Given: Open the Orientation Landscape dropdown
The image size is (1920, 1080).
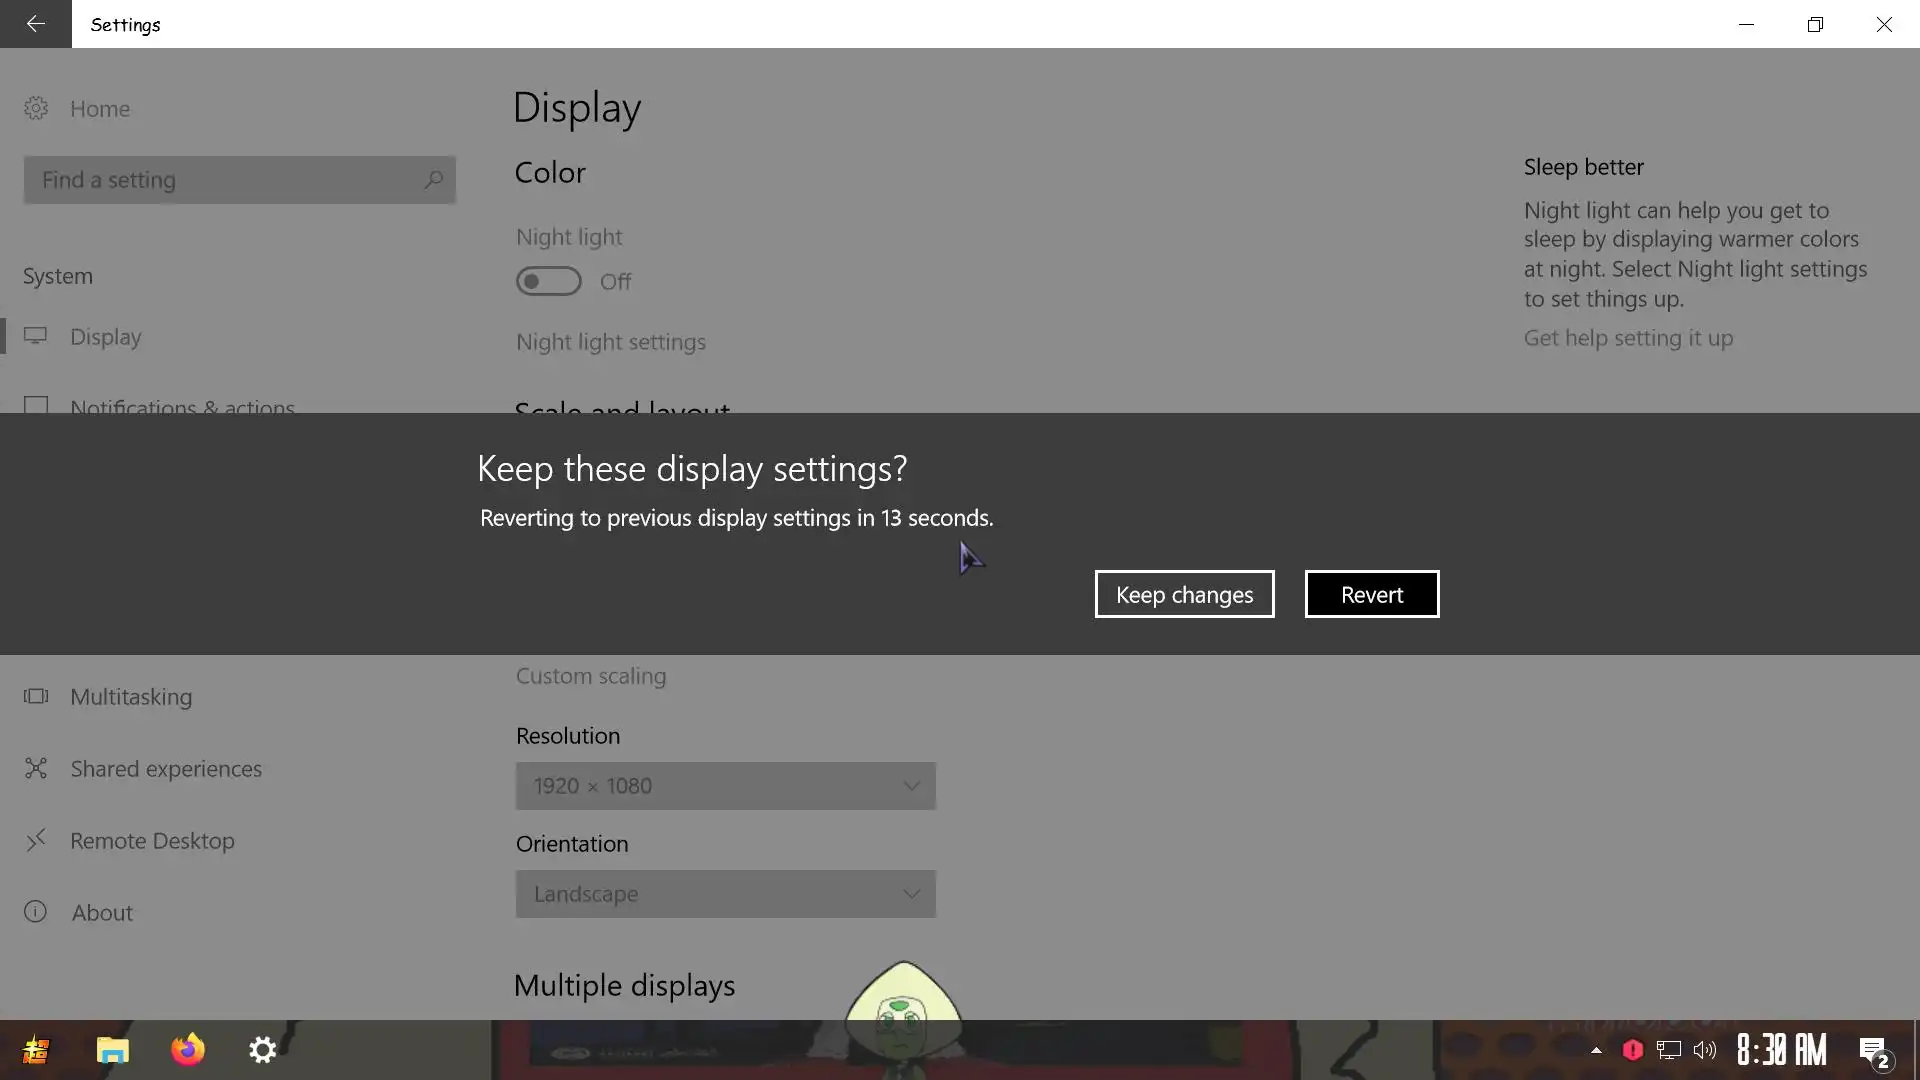Looking at the screenshot, I should pyautogui.click(x=725, y=894).
